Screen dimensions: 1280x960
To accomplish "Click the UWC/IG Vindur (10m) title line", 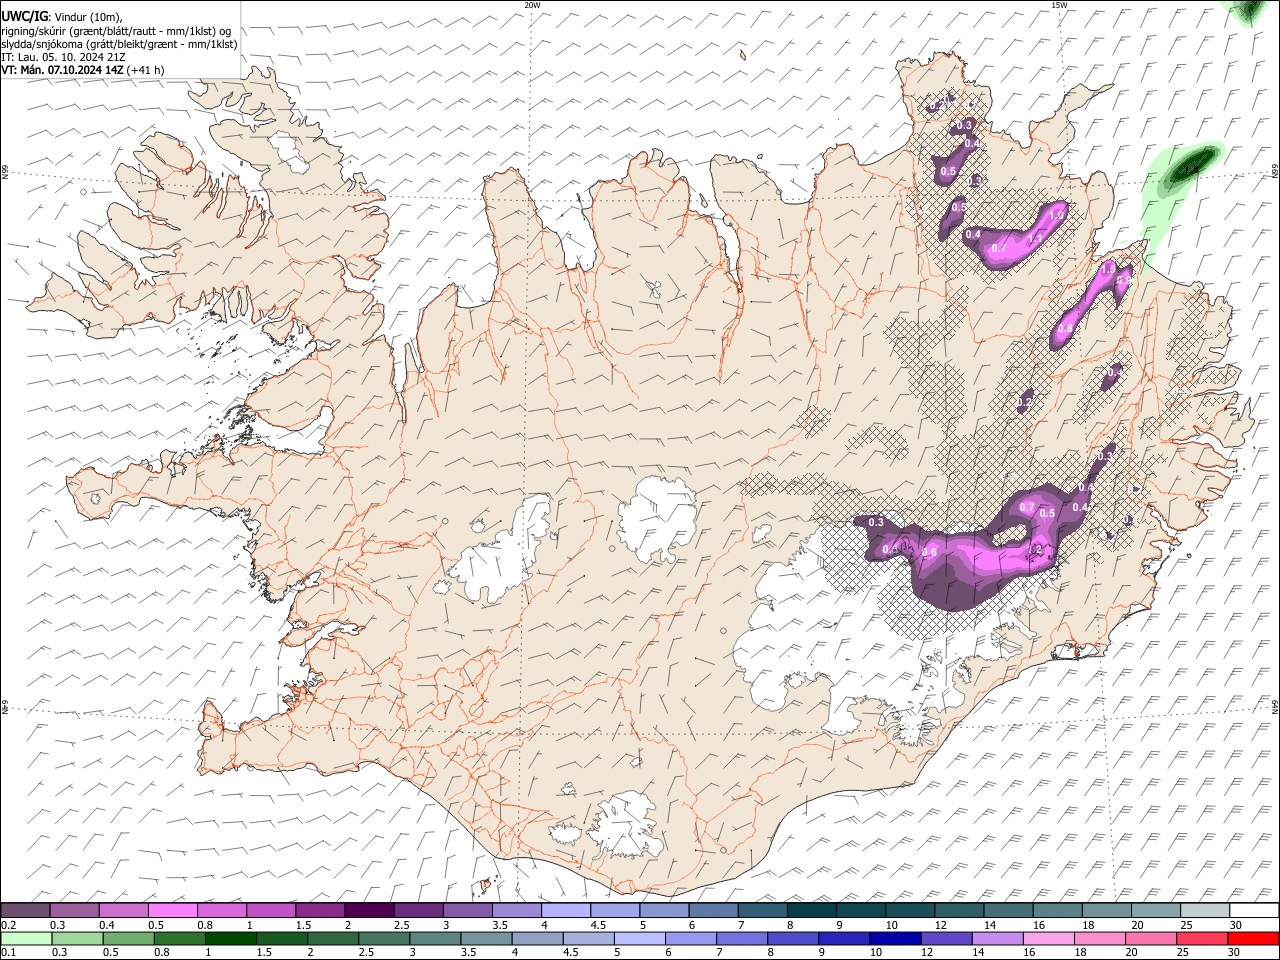I will tap(62, 16).
